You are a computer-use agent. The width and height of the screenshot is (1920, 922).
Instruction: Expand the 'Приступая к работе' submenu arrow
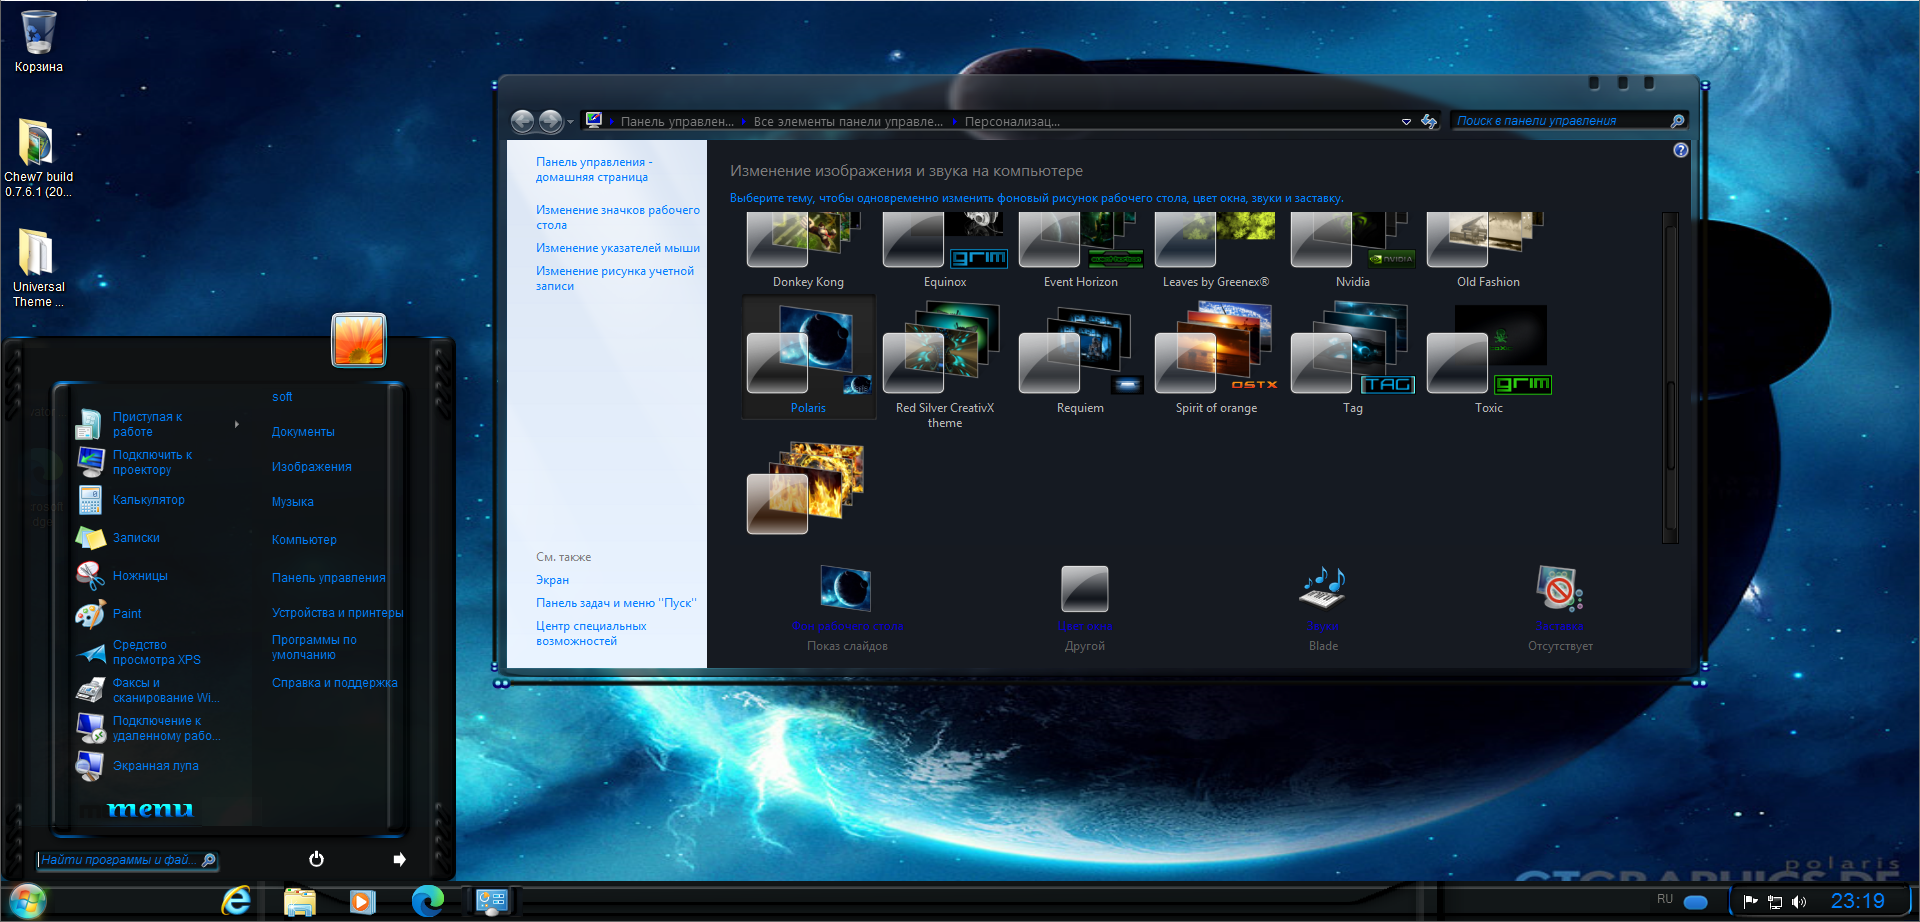pyautogui.click(x=237, y=424)
